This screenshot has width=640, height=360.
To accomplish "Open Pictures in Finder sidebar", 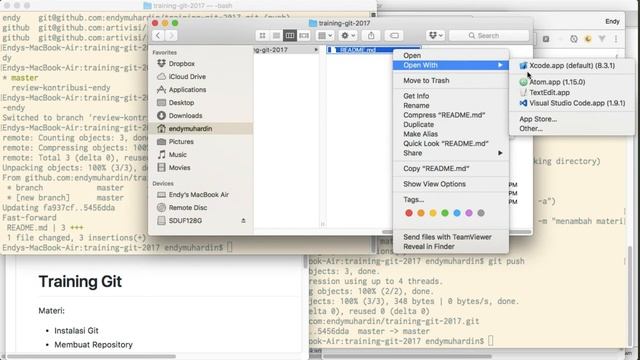I will pos(181,142).
